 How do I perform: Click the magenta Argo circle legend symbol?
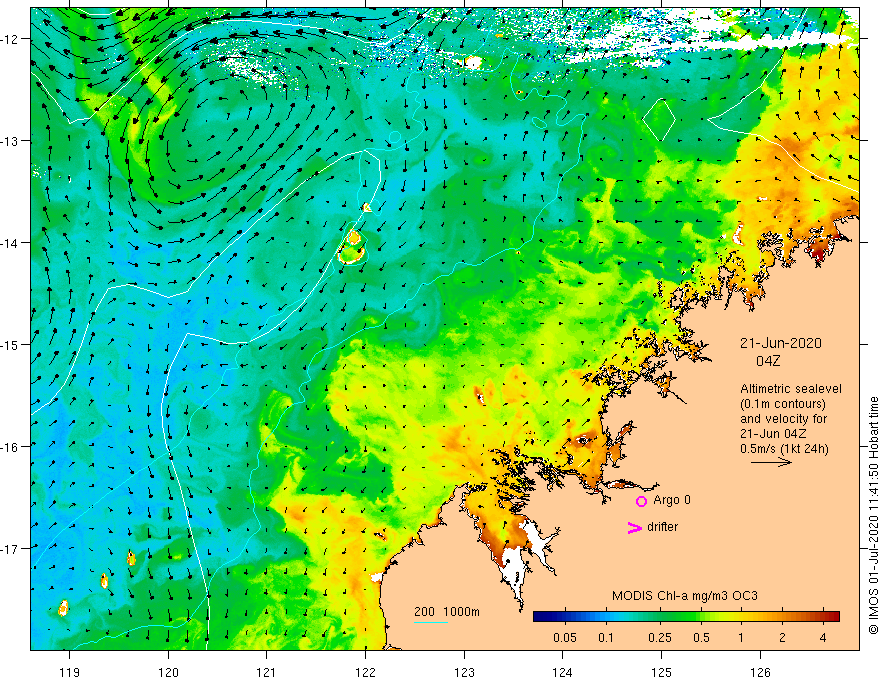click(641, 501)
